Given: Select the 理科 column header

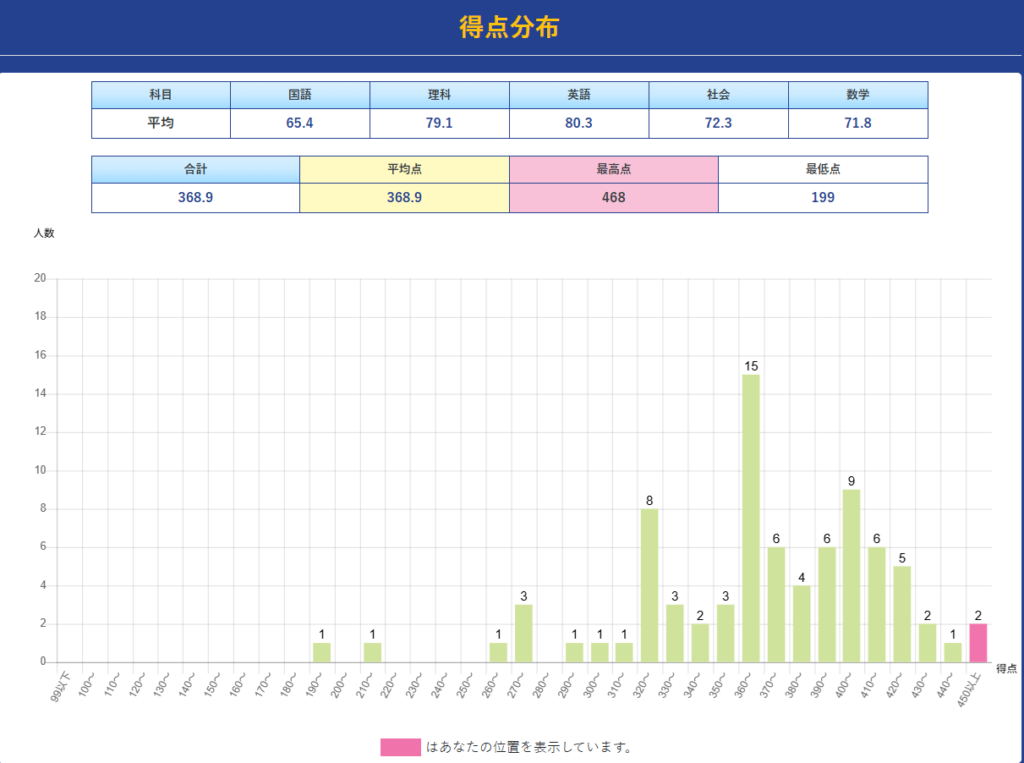Looking at the screenshot, I should pos(439,95).
